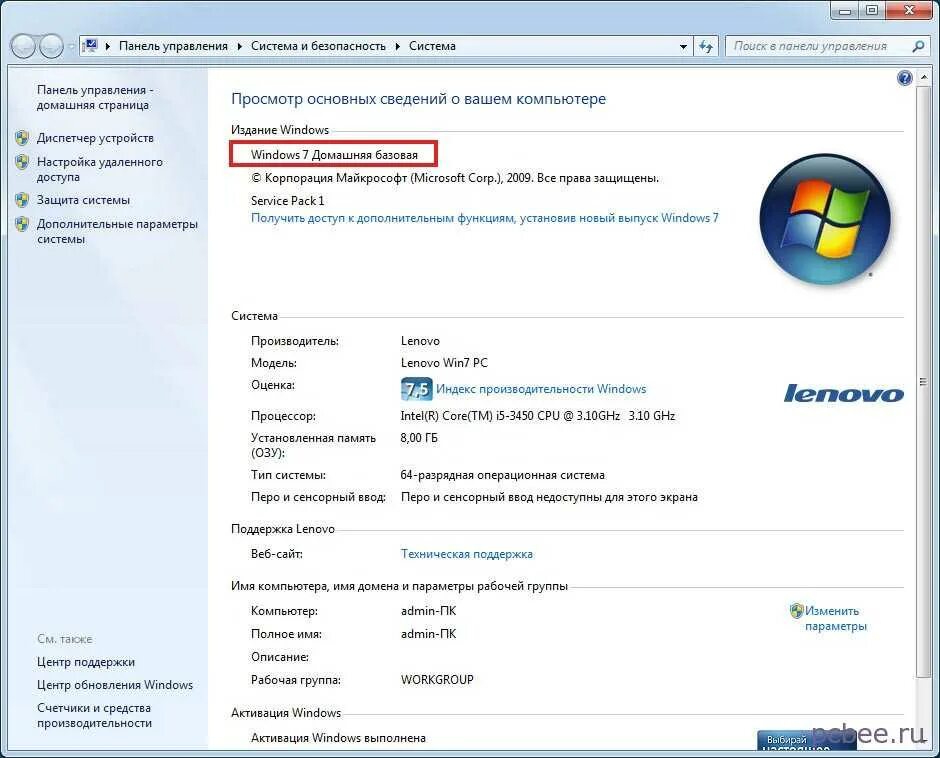Click the Lenovo logo
This screenshot has width=940, height=758.
point(844,393)
